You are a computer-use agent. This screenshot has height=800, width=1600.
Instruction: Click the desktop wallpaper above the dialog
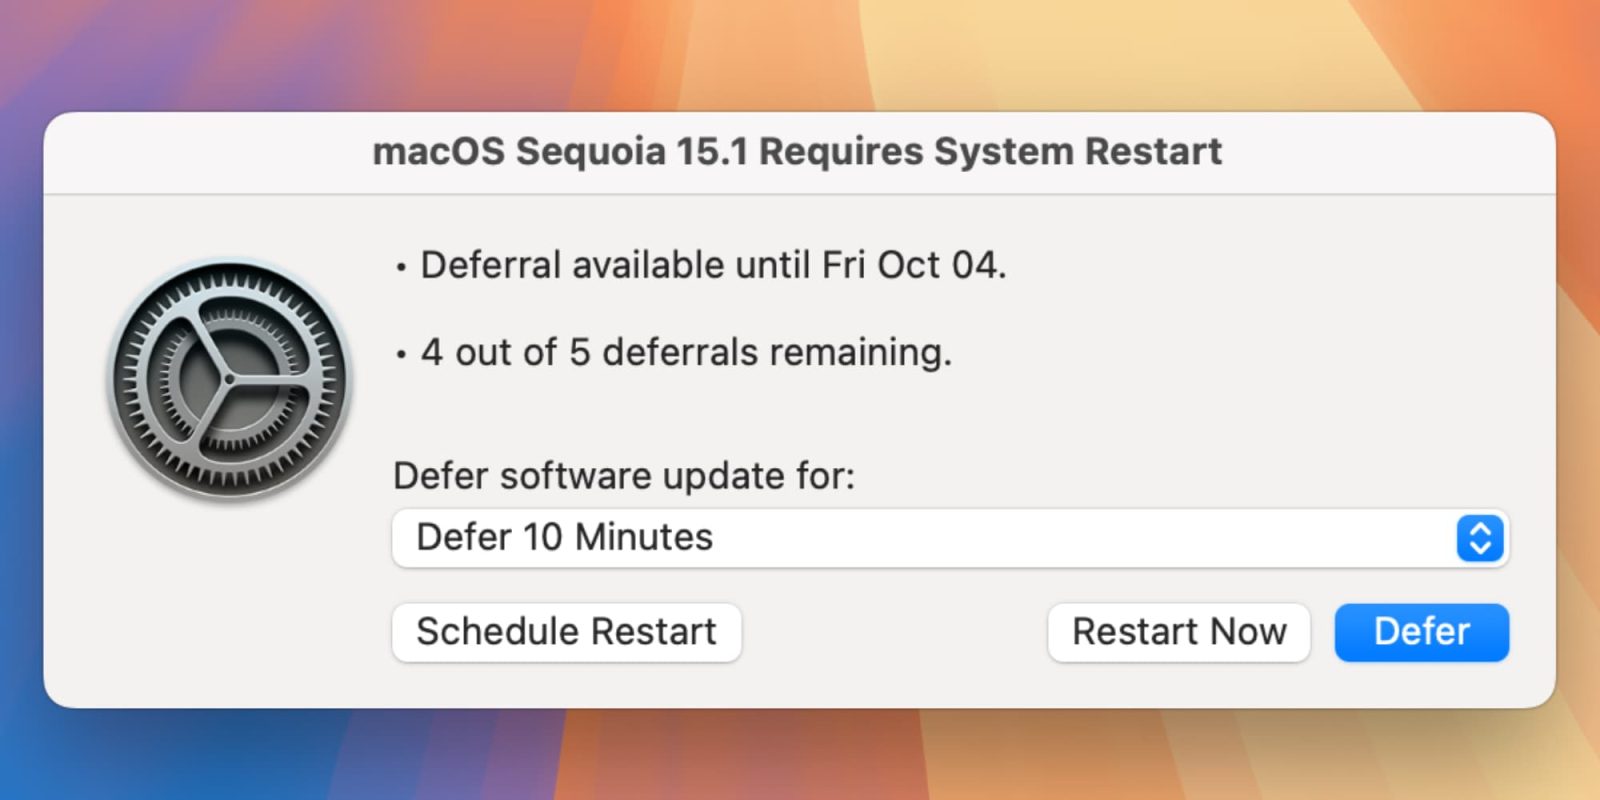pyautogui.click(x=800, y=55)
